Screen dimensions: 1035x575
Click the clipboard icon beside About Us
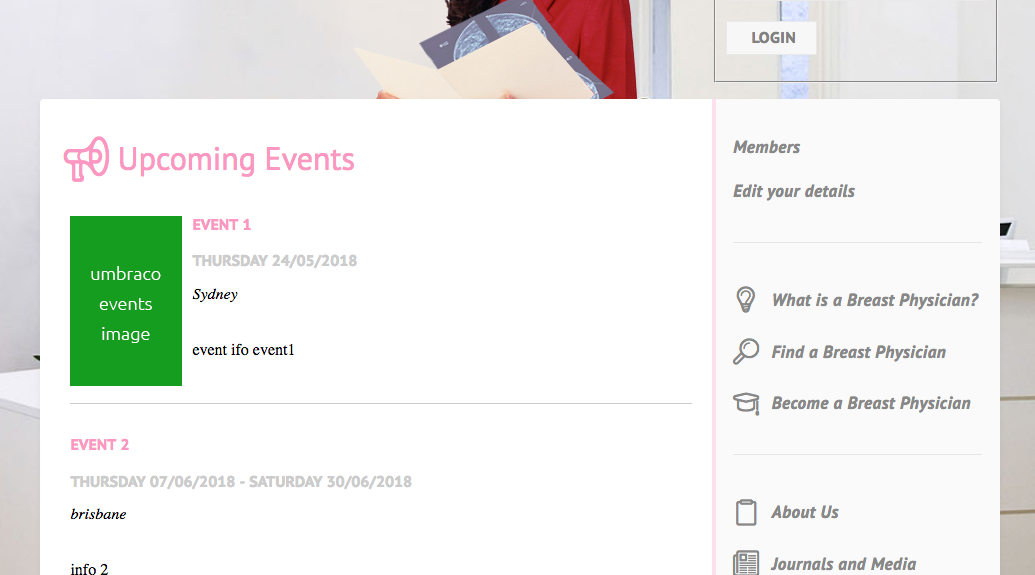[746, 512]
